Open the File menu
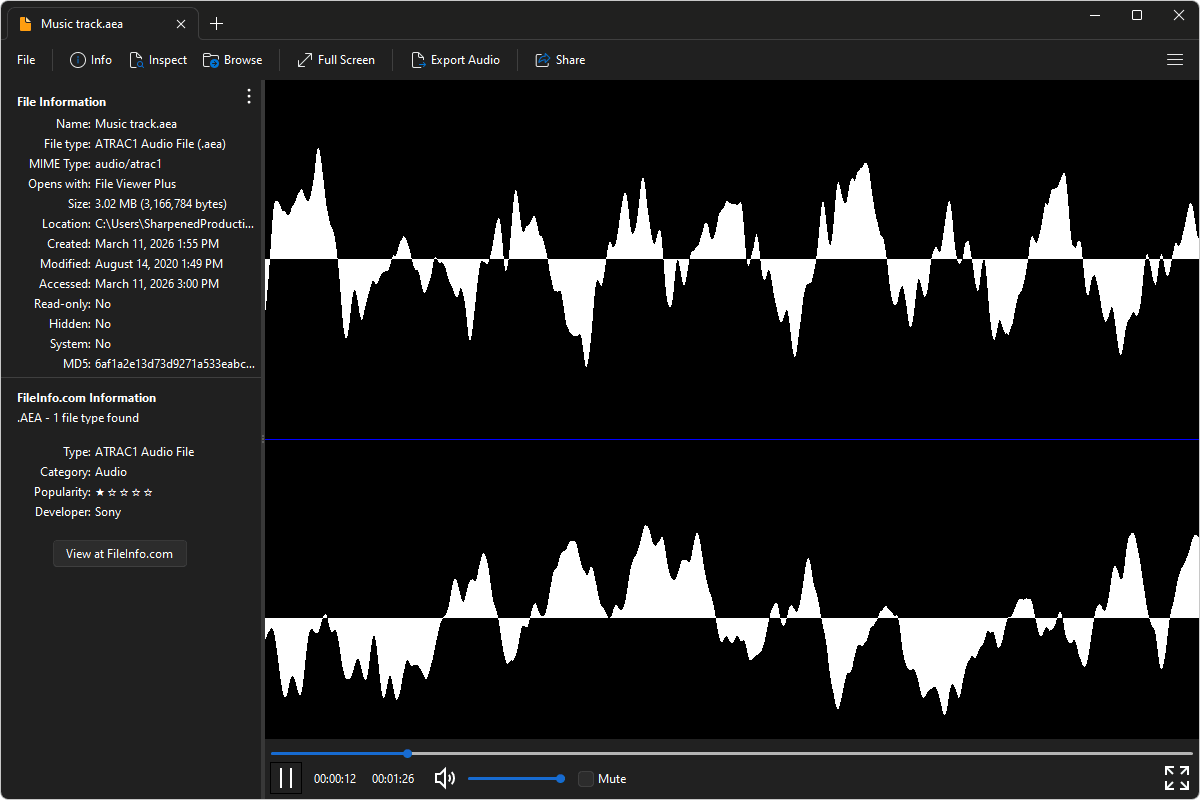The width and height of the screenshot is (1200, 800). pos(25,60)
